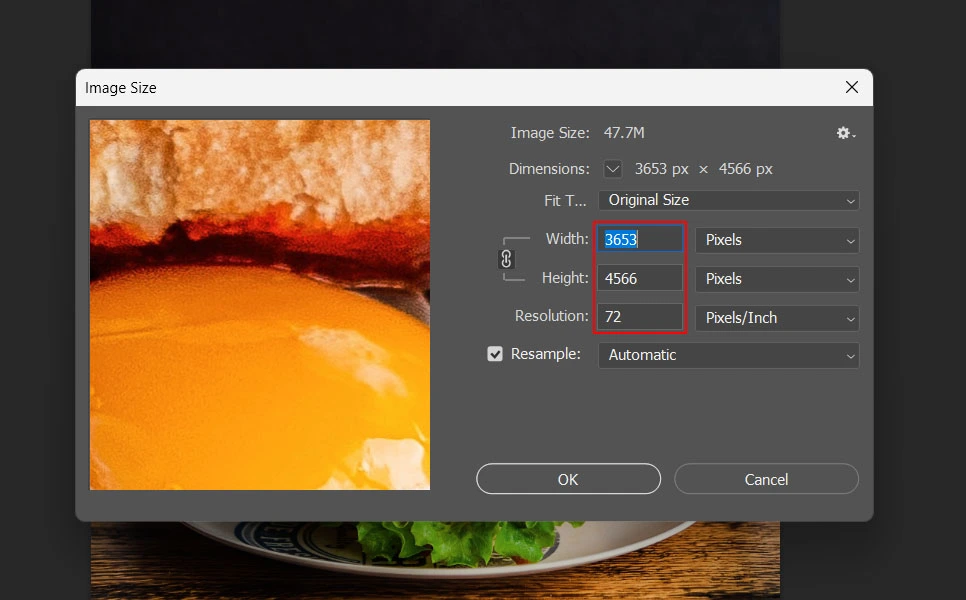The width and height of the screenshot is (966, 600).
Task: Expand the Dimensions unit dropdown arrow
Action: click(x=612, y=169)
